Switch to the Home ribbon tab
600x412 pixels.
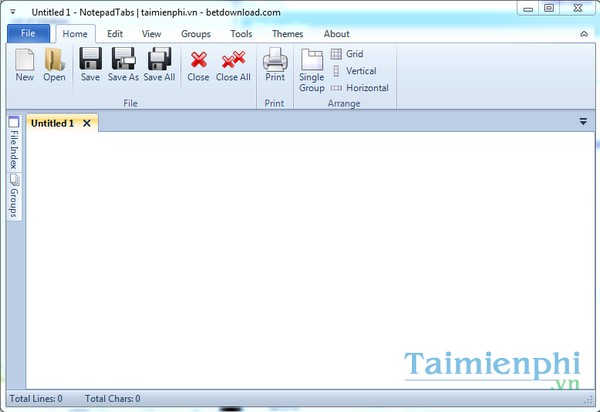(75, 34)
